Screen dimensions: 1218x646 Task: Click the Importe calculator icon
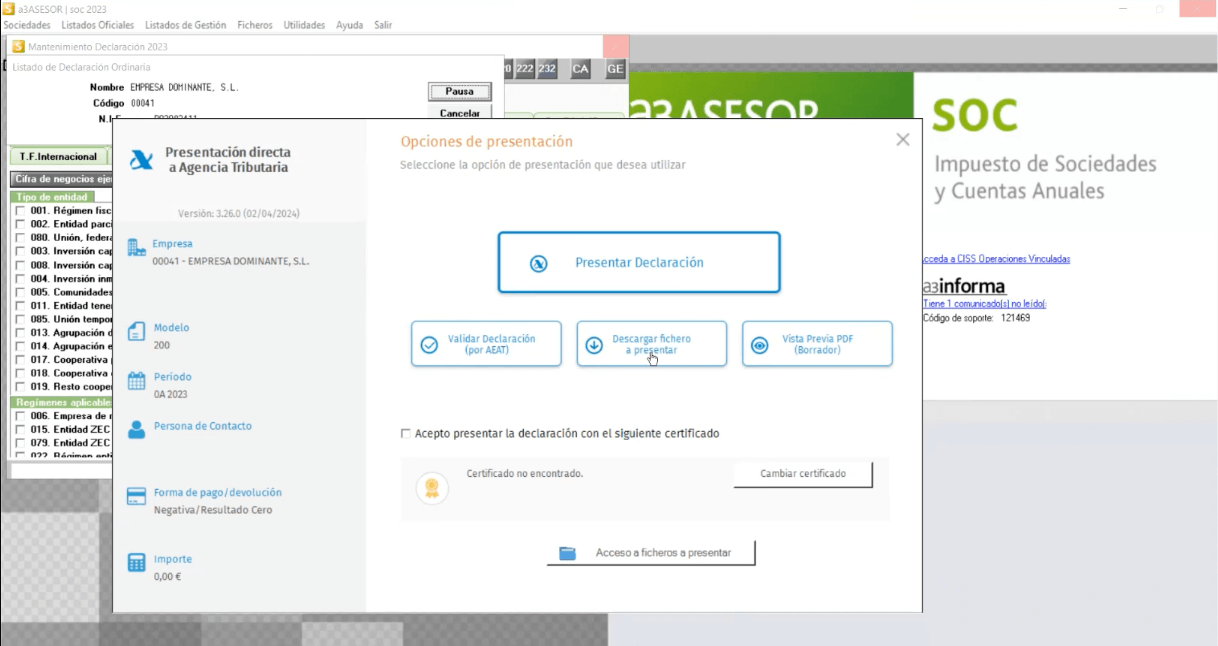[136, 563]
